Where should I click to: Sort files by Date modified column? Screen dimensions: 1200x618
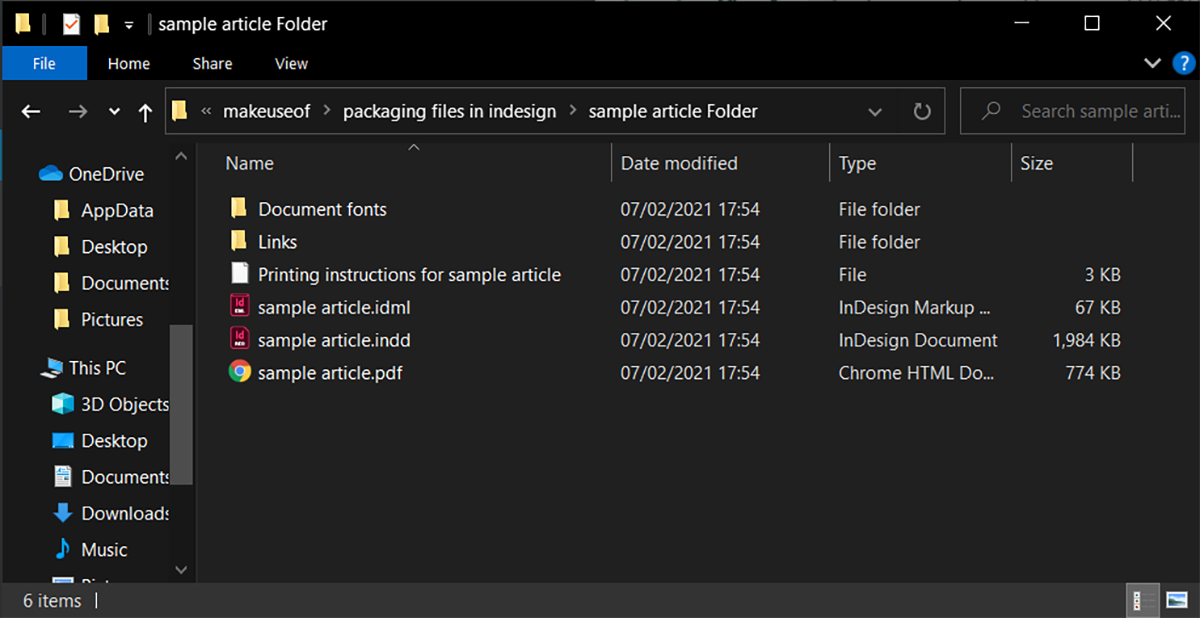click(679, 163)
